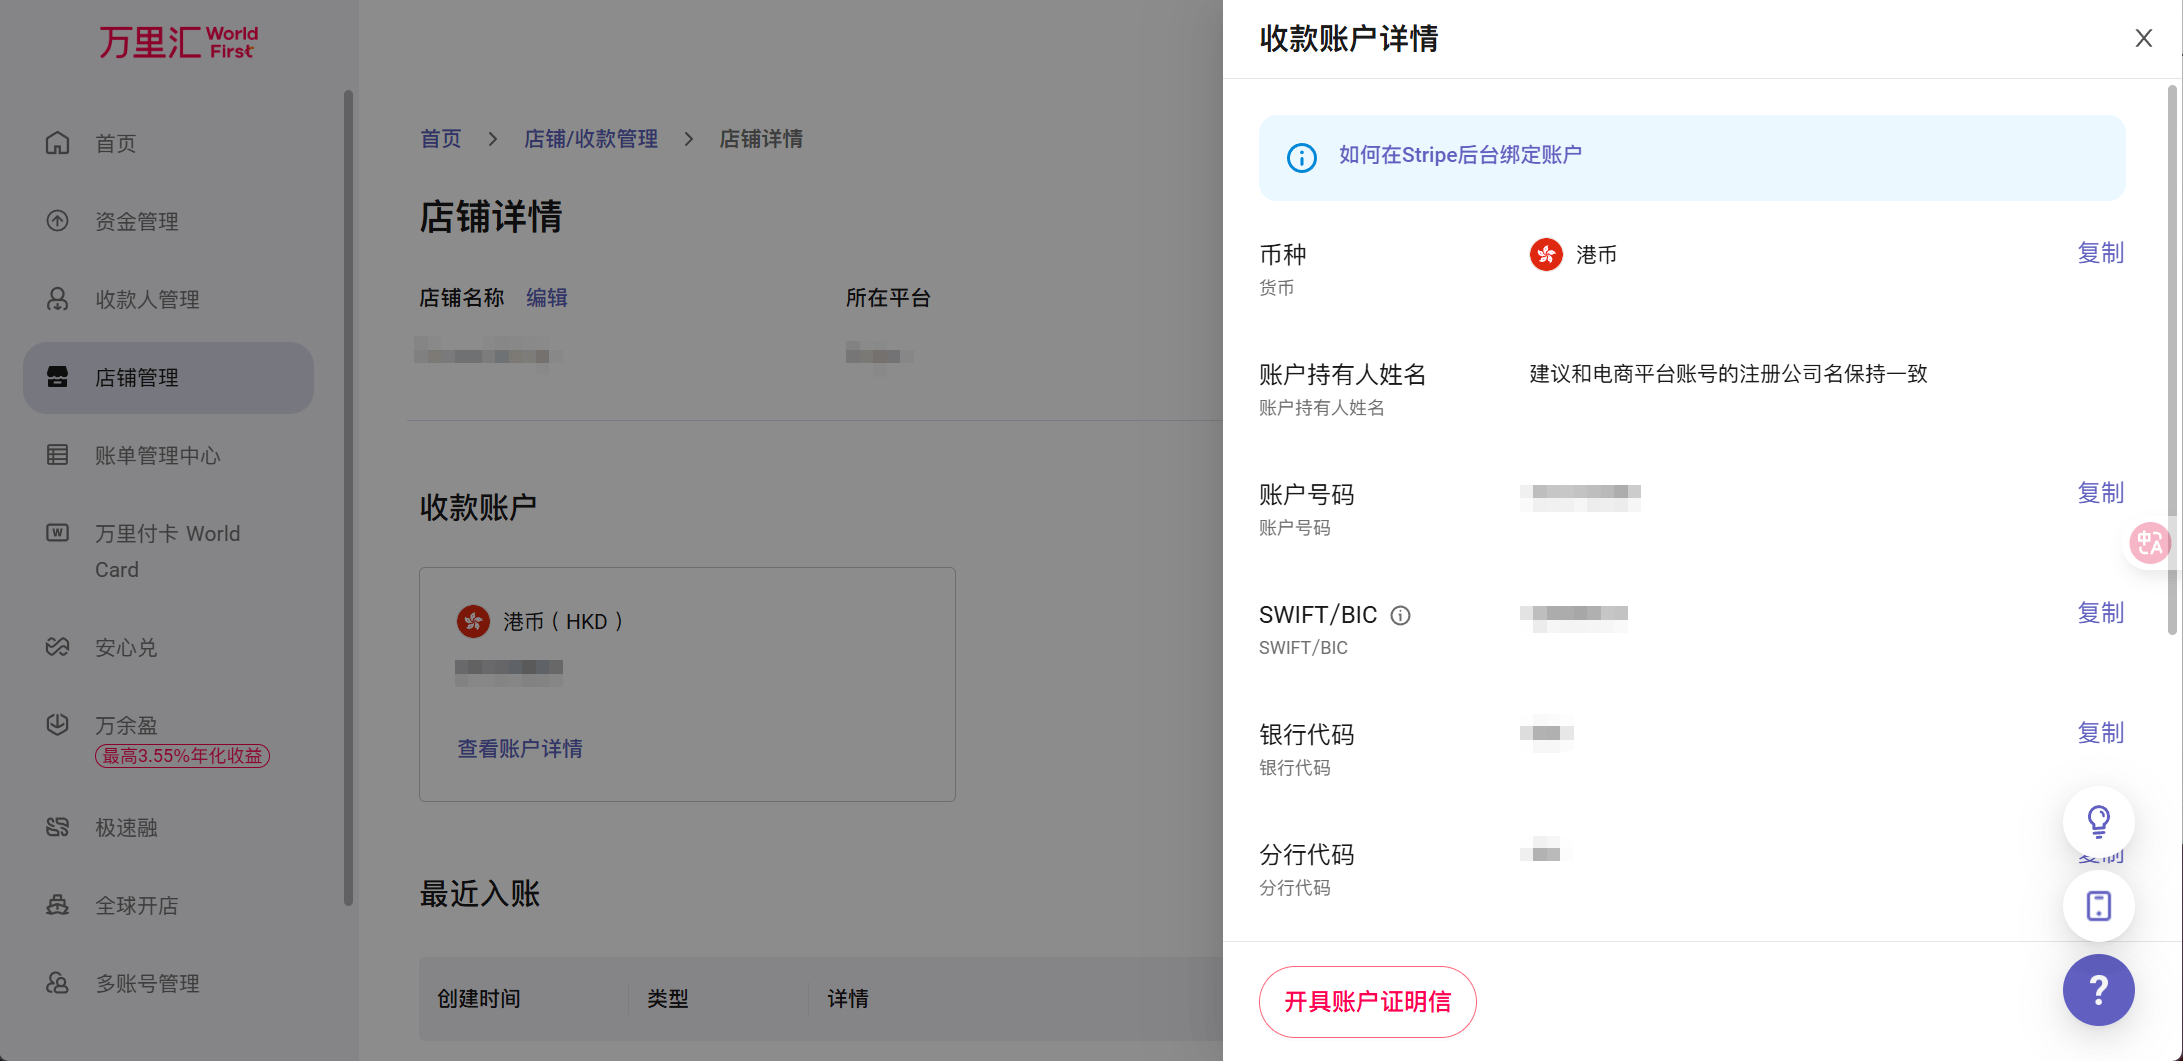Click the 万里汇 WorldFirst logo
The image size is (2183, 1061).
point(178,42)
